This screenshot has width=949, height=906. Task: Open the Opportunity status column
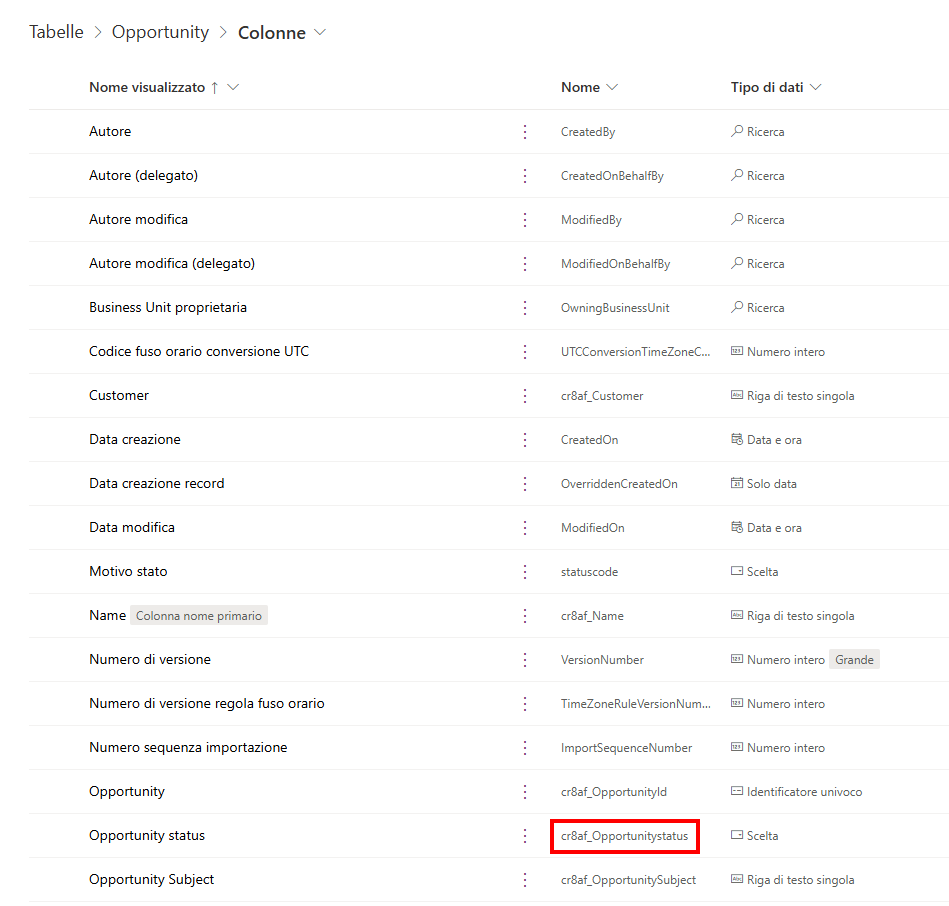147,836
